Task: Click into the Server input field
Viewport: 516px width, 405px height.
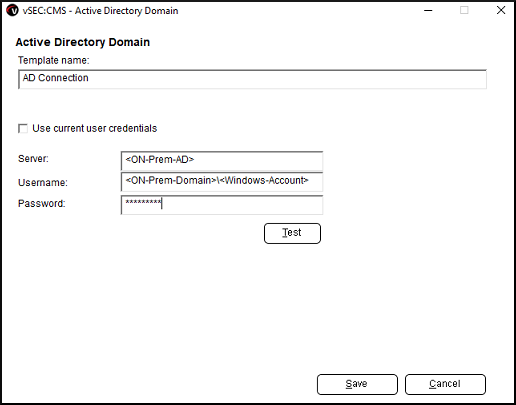Action: click(x=222, y=161)
